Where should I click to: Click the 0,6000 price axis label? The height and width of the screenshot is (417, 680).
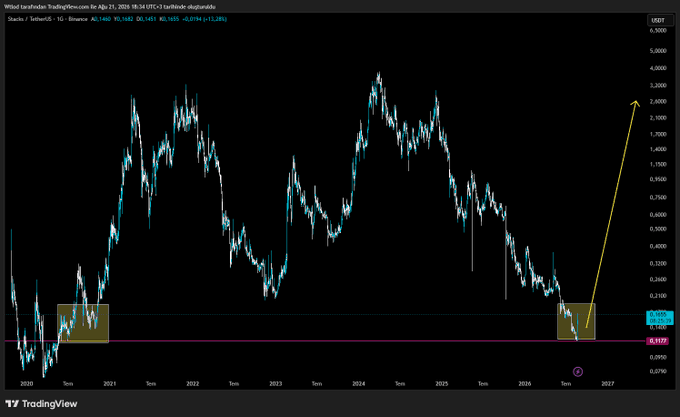coord(658,215)
